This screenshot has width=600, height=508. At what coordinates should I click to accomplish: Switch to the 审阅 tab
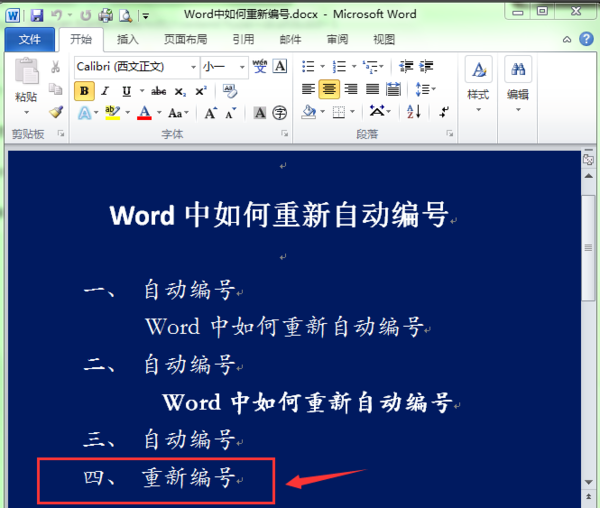tap(337, 39)
